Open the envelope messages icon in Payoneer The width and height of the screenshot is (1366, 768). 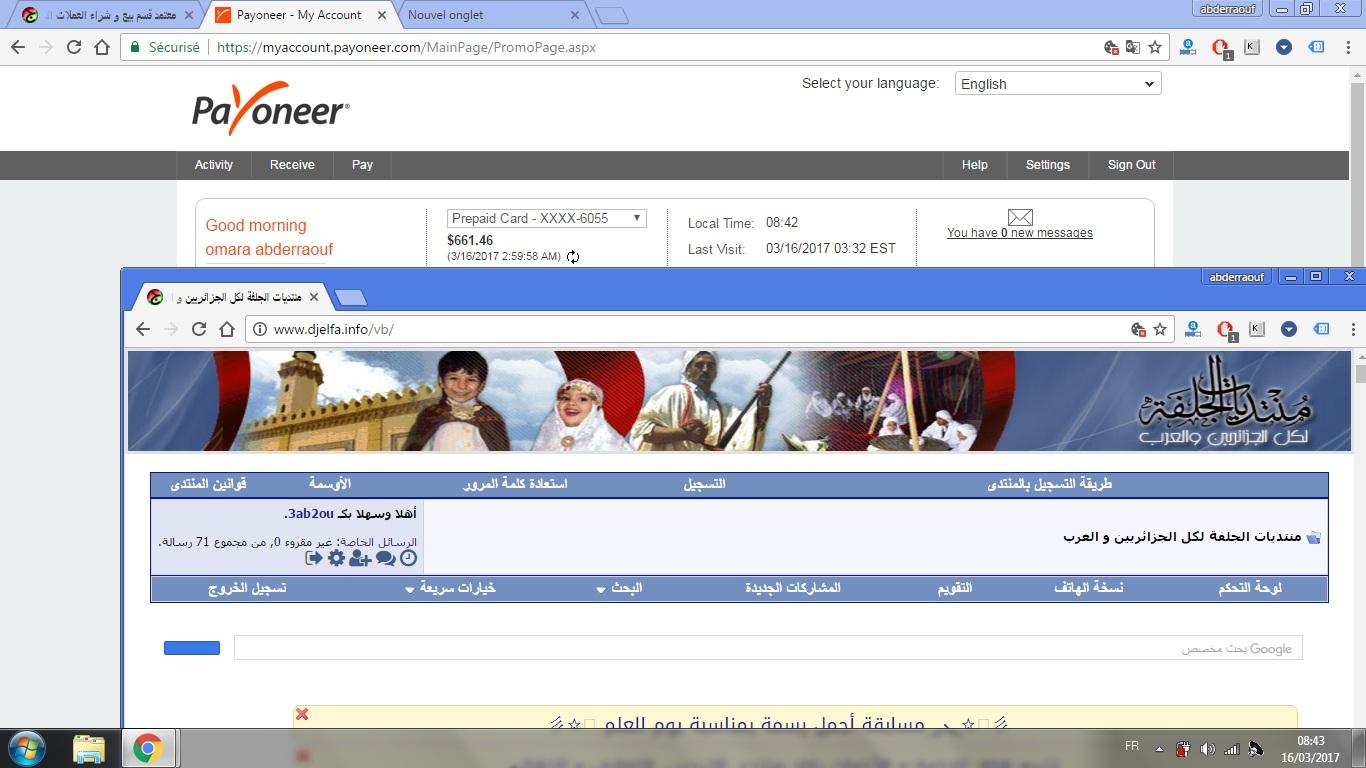click(1020, 217)
